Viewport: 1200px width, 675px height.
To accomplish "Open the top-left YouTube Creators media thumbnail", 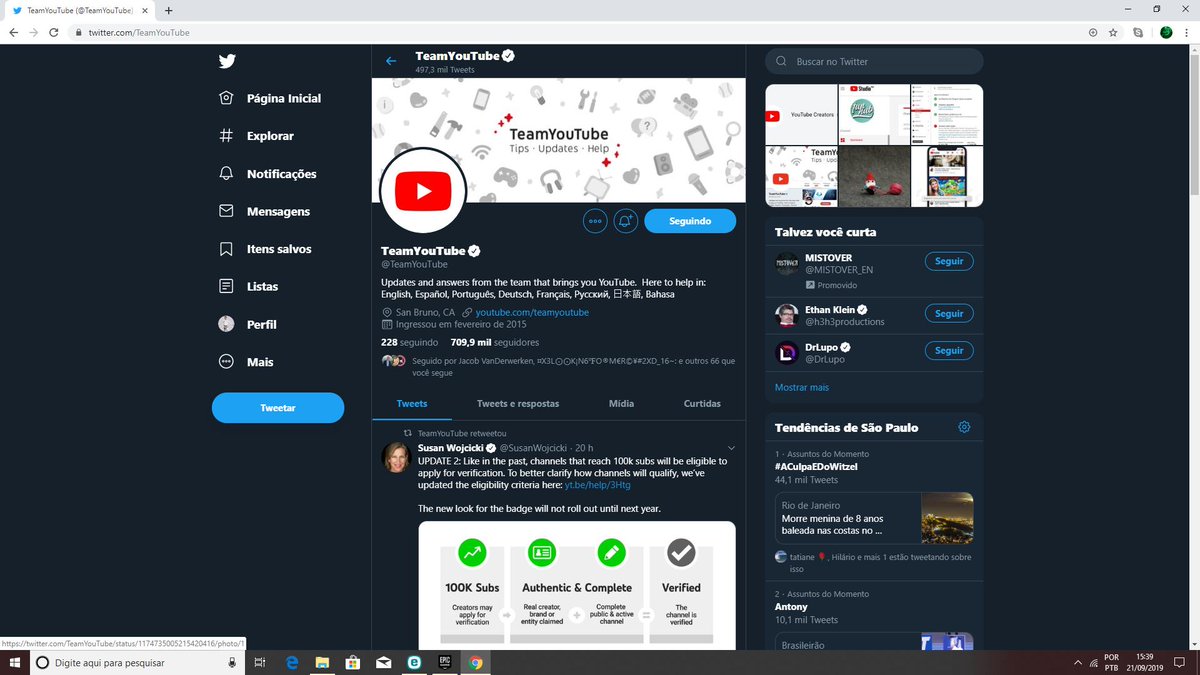I will [801, 115].
